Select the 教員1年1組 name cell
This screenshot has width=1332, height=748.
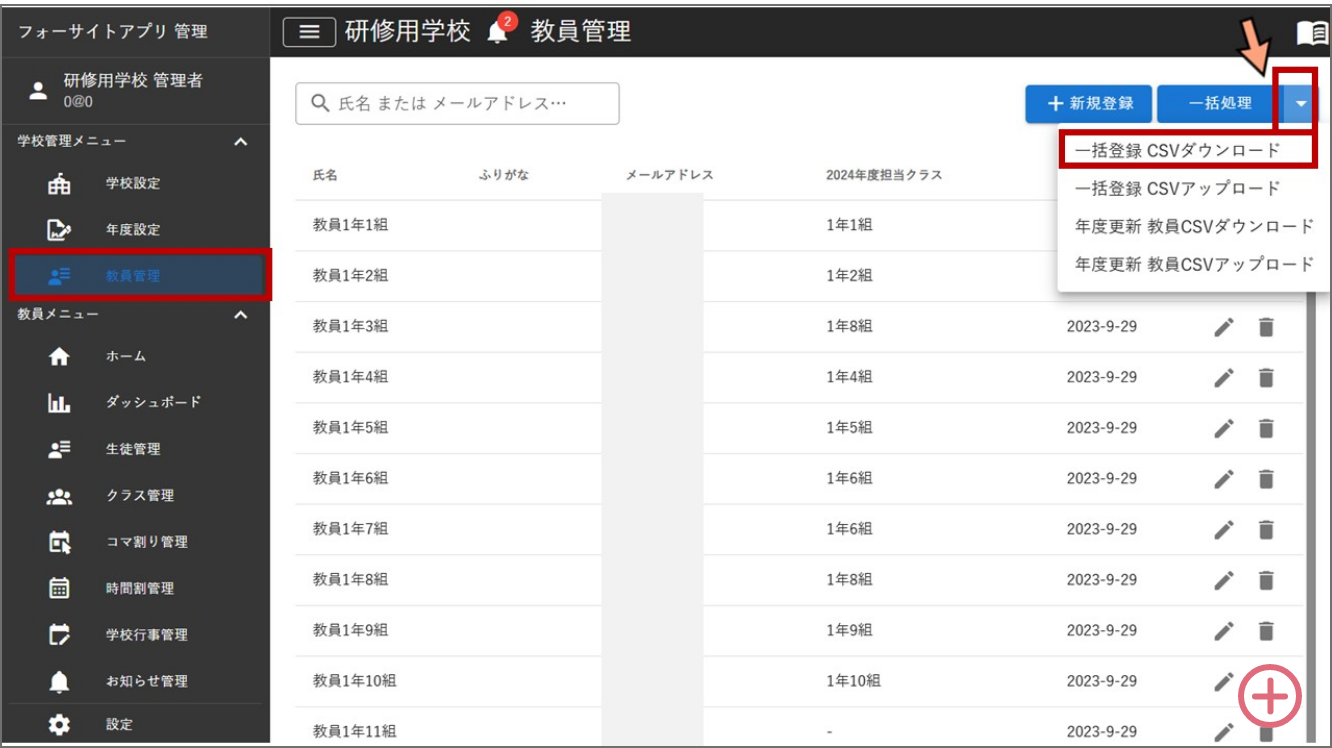350,225
